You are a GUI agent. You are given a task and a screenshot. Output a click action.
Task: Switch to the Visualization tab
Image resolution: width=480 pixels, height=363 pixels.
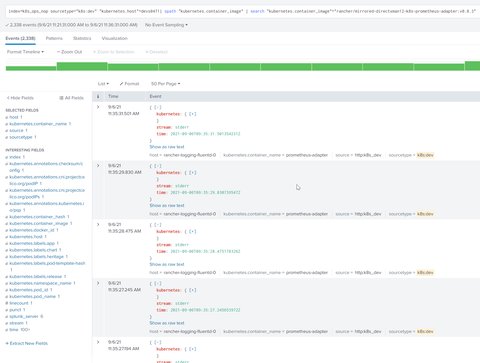(x=115, y=38)
